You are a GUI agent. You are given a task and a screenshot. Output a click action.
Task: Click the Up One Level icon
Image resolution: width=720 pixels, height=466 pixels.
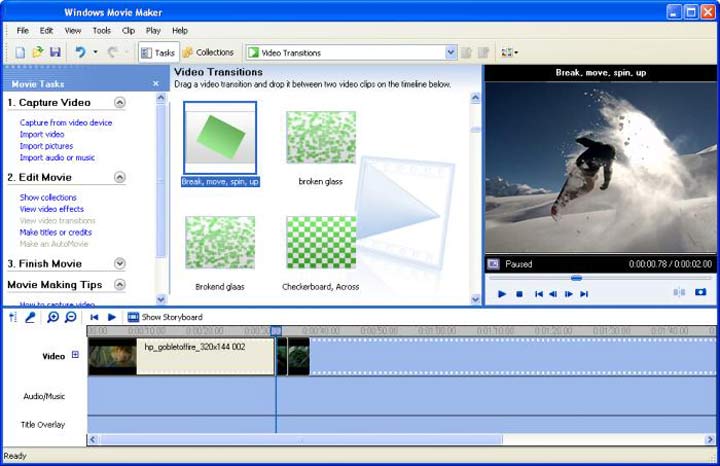tap(467, 53)
